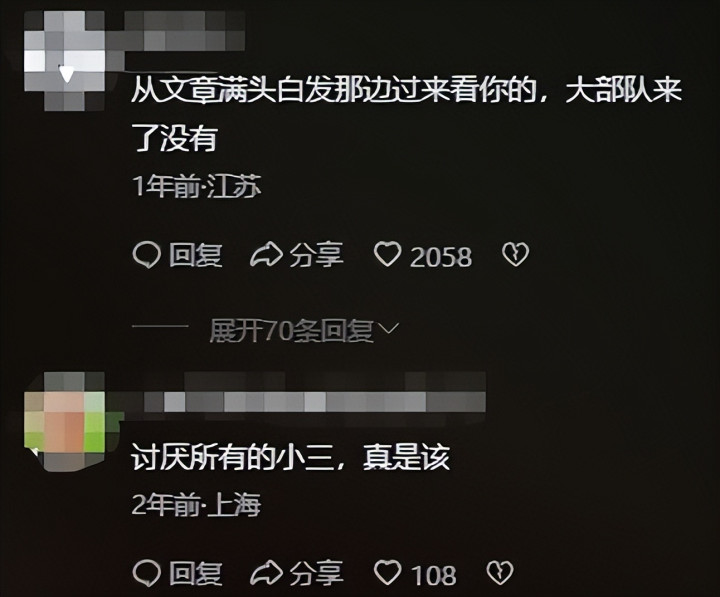Click the 分享 label under the first comment

pyautogui.click(x=317, y=255)
